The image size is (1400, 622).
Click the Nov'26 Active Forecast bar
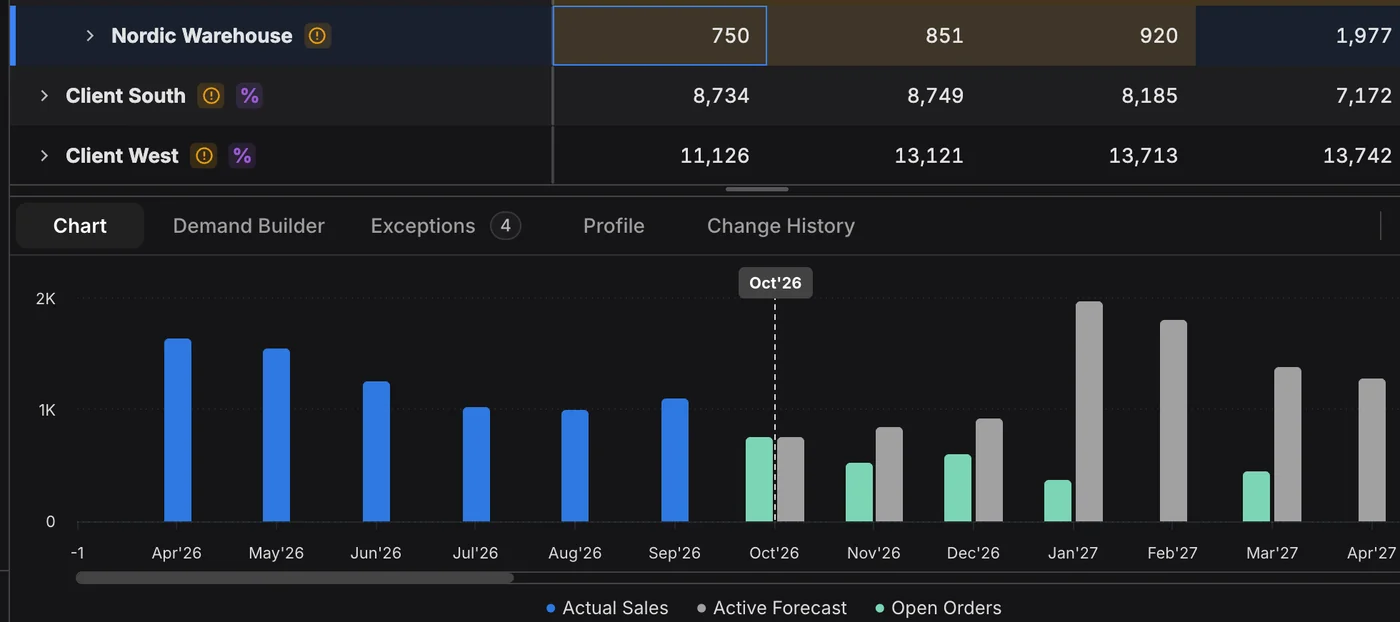(889, 474)
